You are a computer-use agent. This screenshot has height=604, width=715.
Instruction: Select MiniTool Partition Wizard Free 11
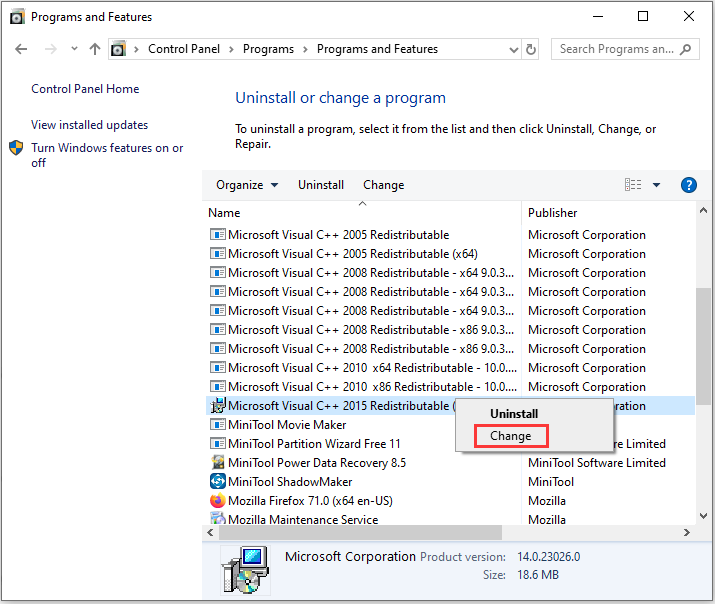click(x=314, y=444)
